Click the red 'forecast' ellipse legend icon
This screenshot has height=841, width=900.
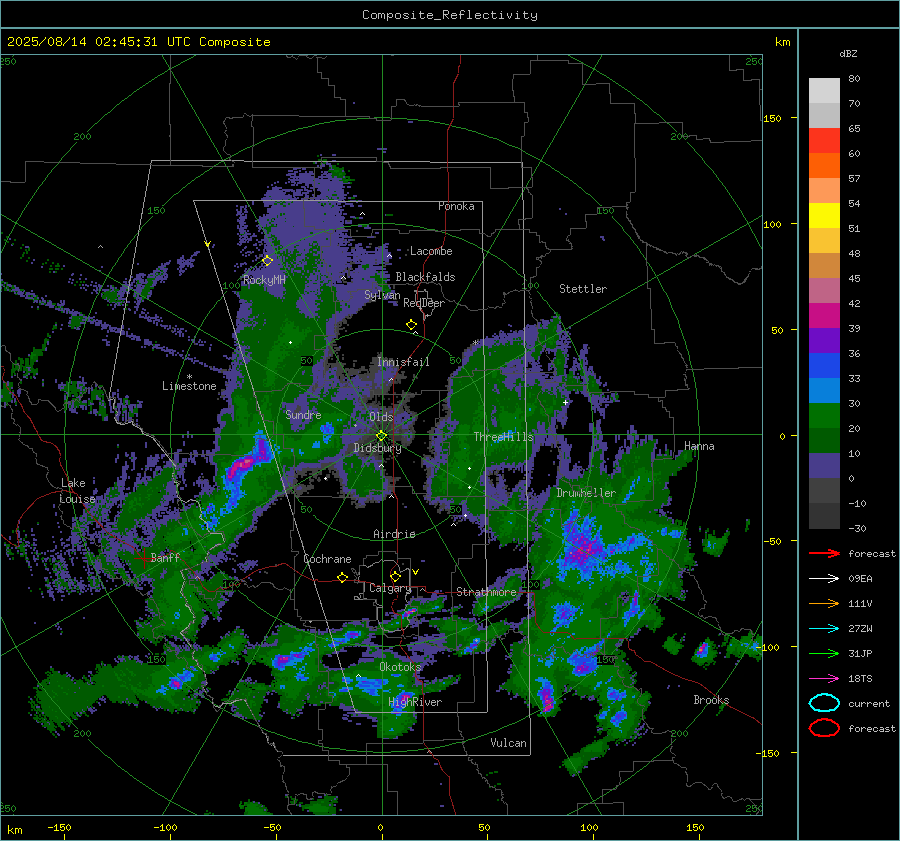click(x=824, y=728)
